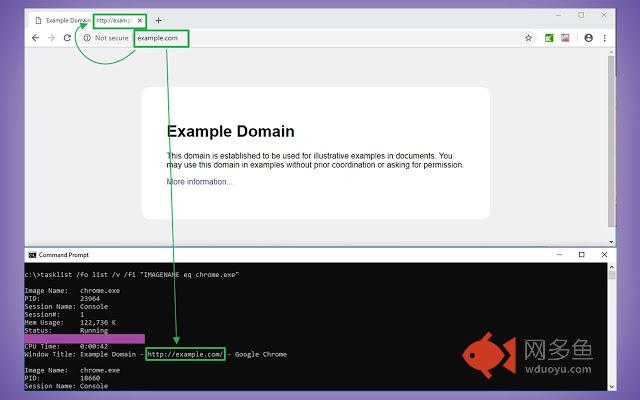Bookmark this page with the star icon
The width and height of the screenshot is (640, 400).
pyautogui.click(x=528, y=38)
